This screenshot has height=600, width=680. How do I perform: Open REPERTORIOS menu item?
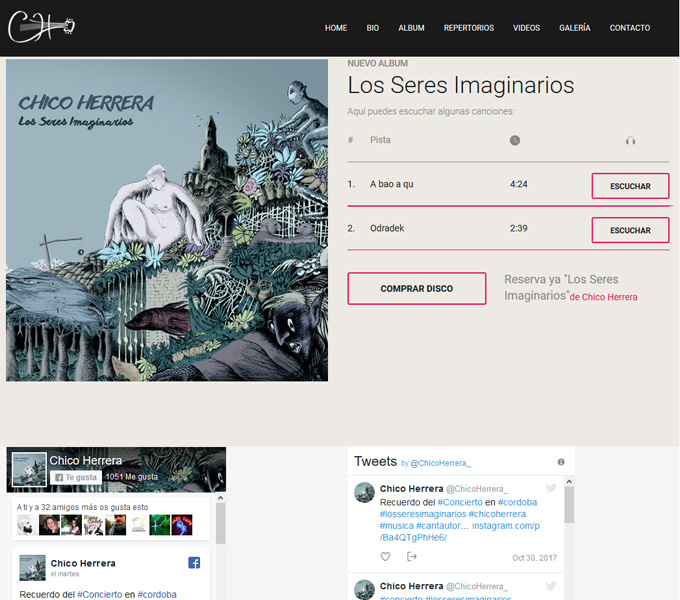(x=469, y=28)
